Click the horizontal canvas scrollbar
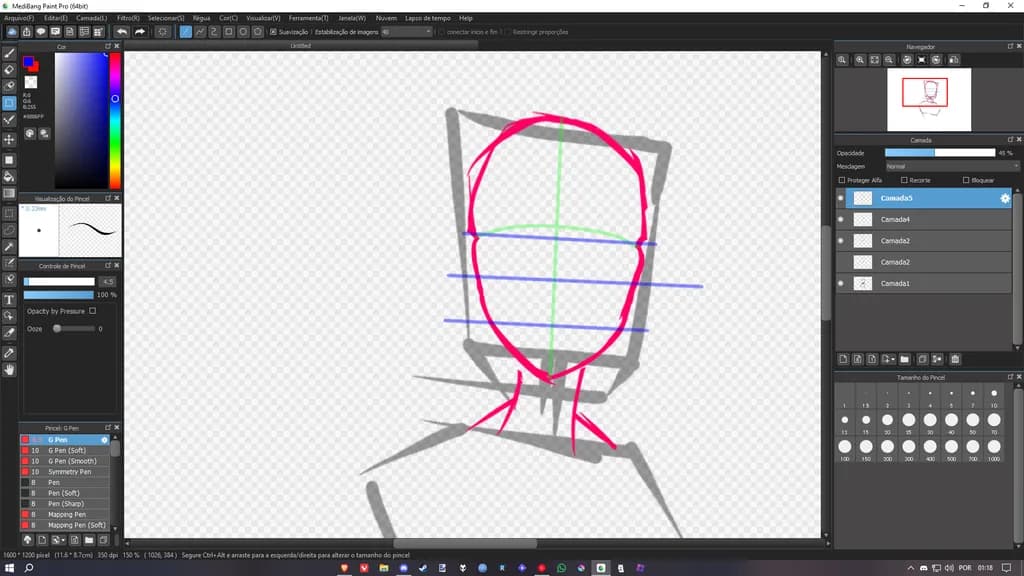This screenshot has width=1024, height=576. pos(465,543)
